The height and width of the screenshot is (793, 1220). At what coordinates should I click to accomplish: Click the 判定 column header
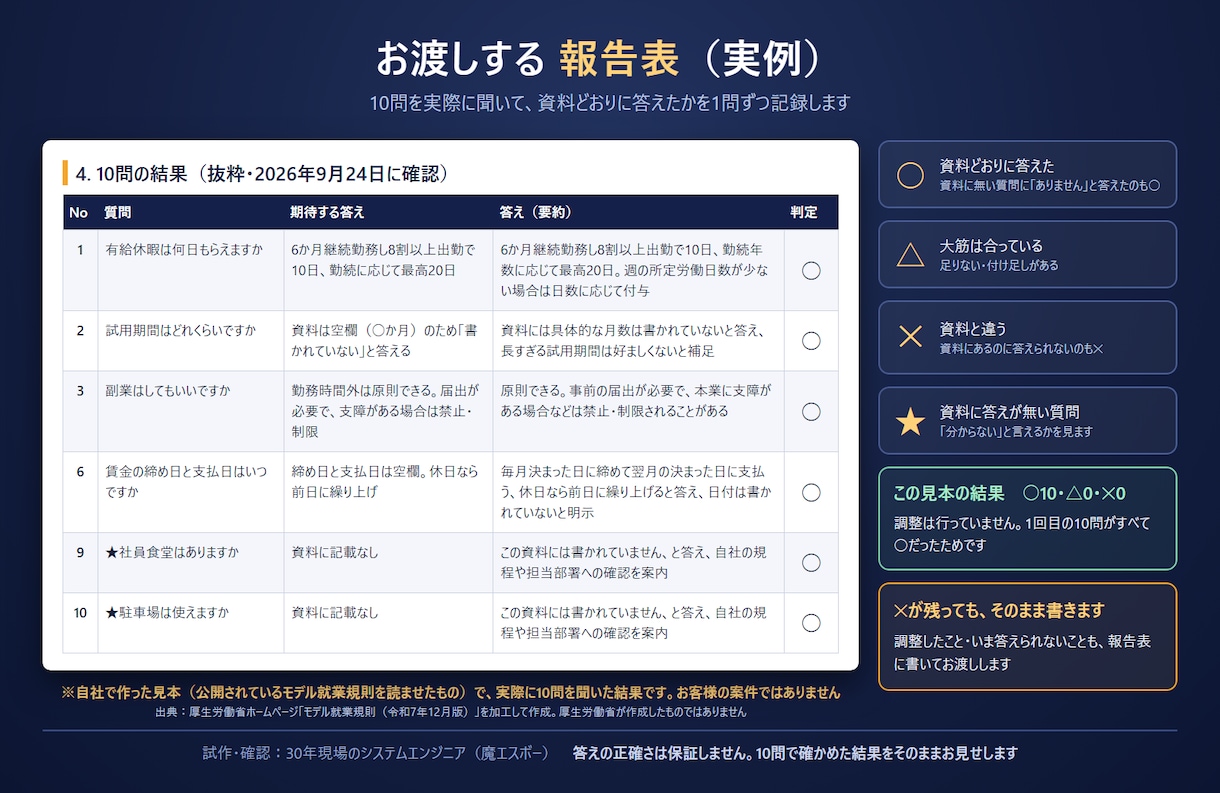click(x=803, y=212)
